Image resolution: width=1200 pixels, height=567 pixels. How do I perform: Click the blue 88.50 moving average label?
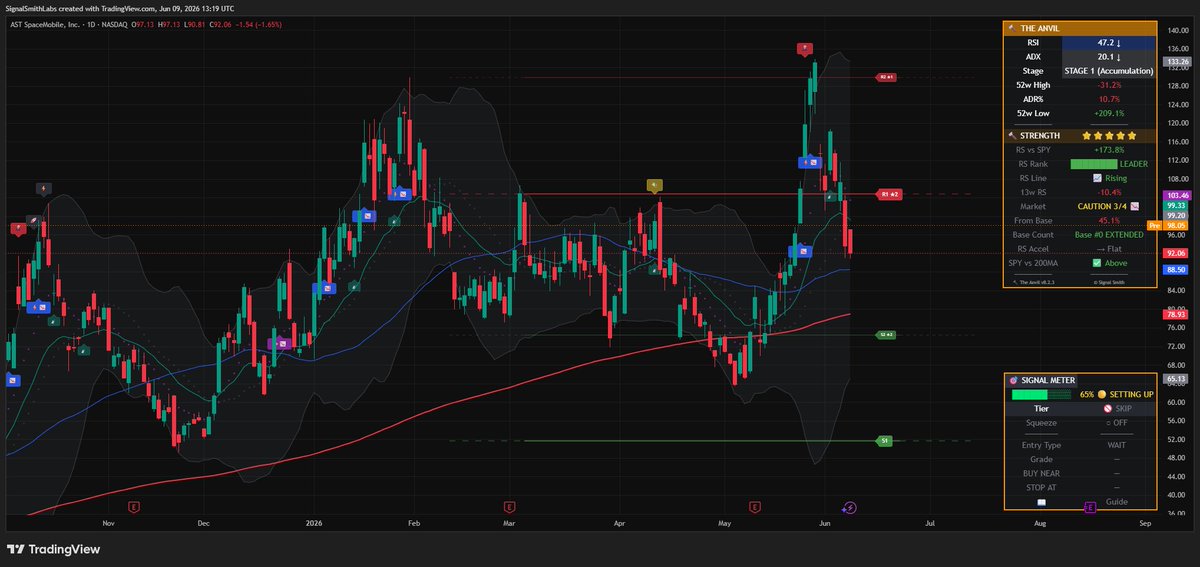[1175, 269]
